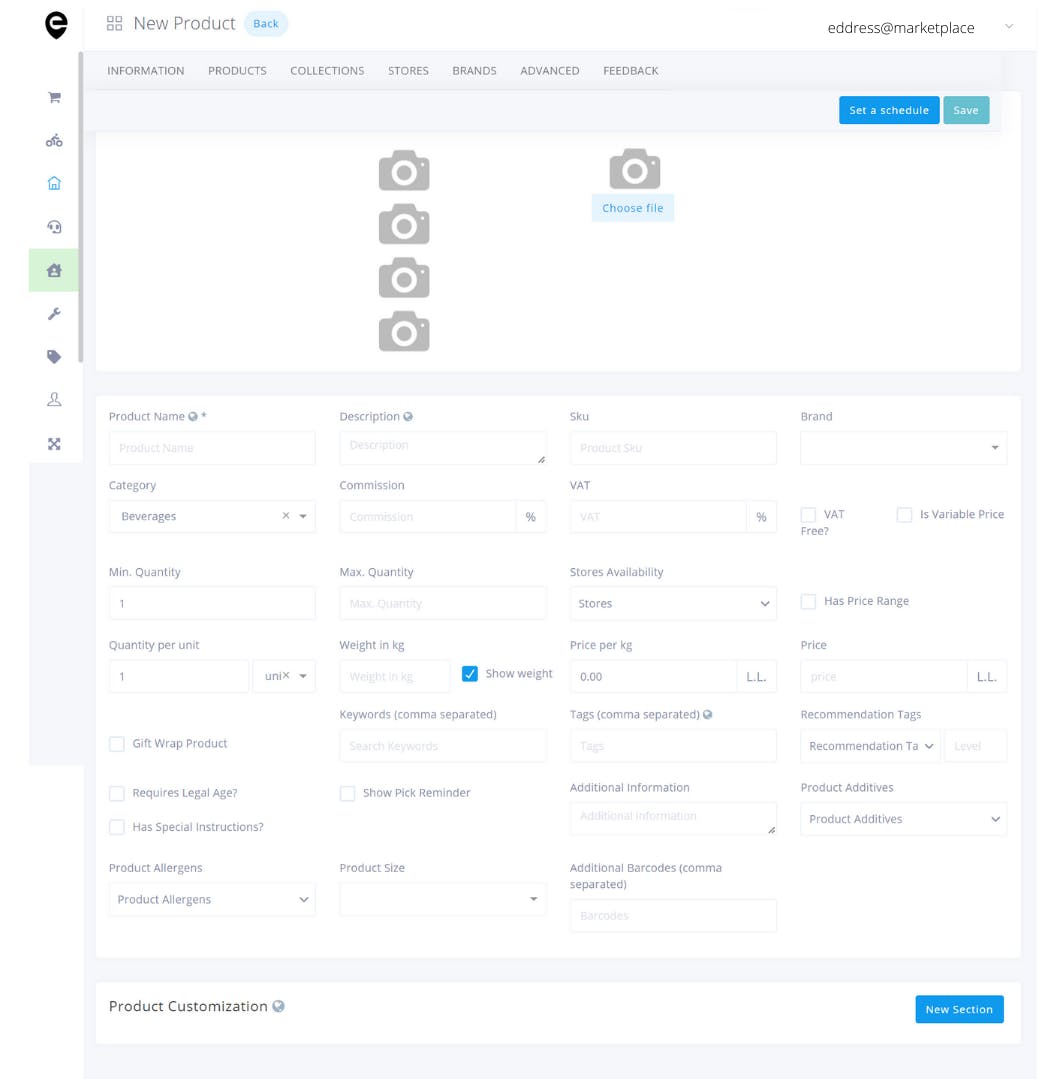
Task: Click the Additional Barcodes input
Action: [673, 916]
